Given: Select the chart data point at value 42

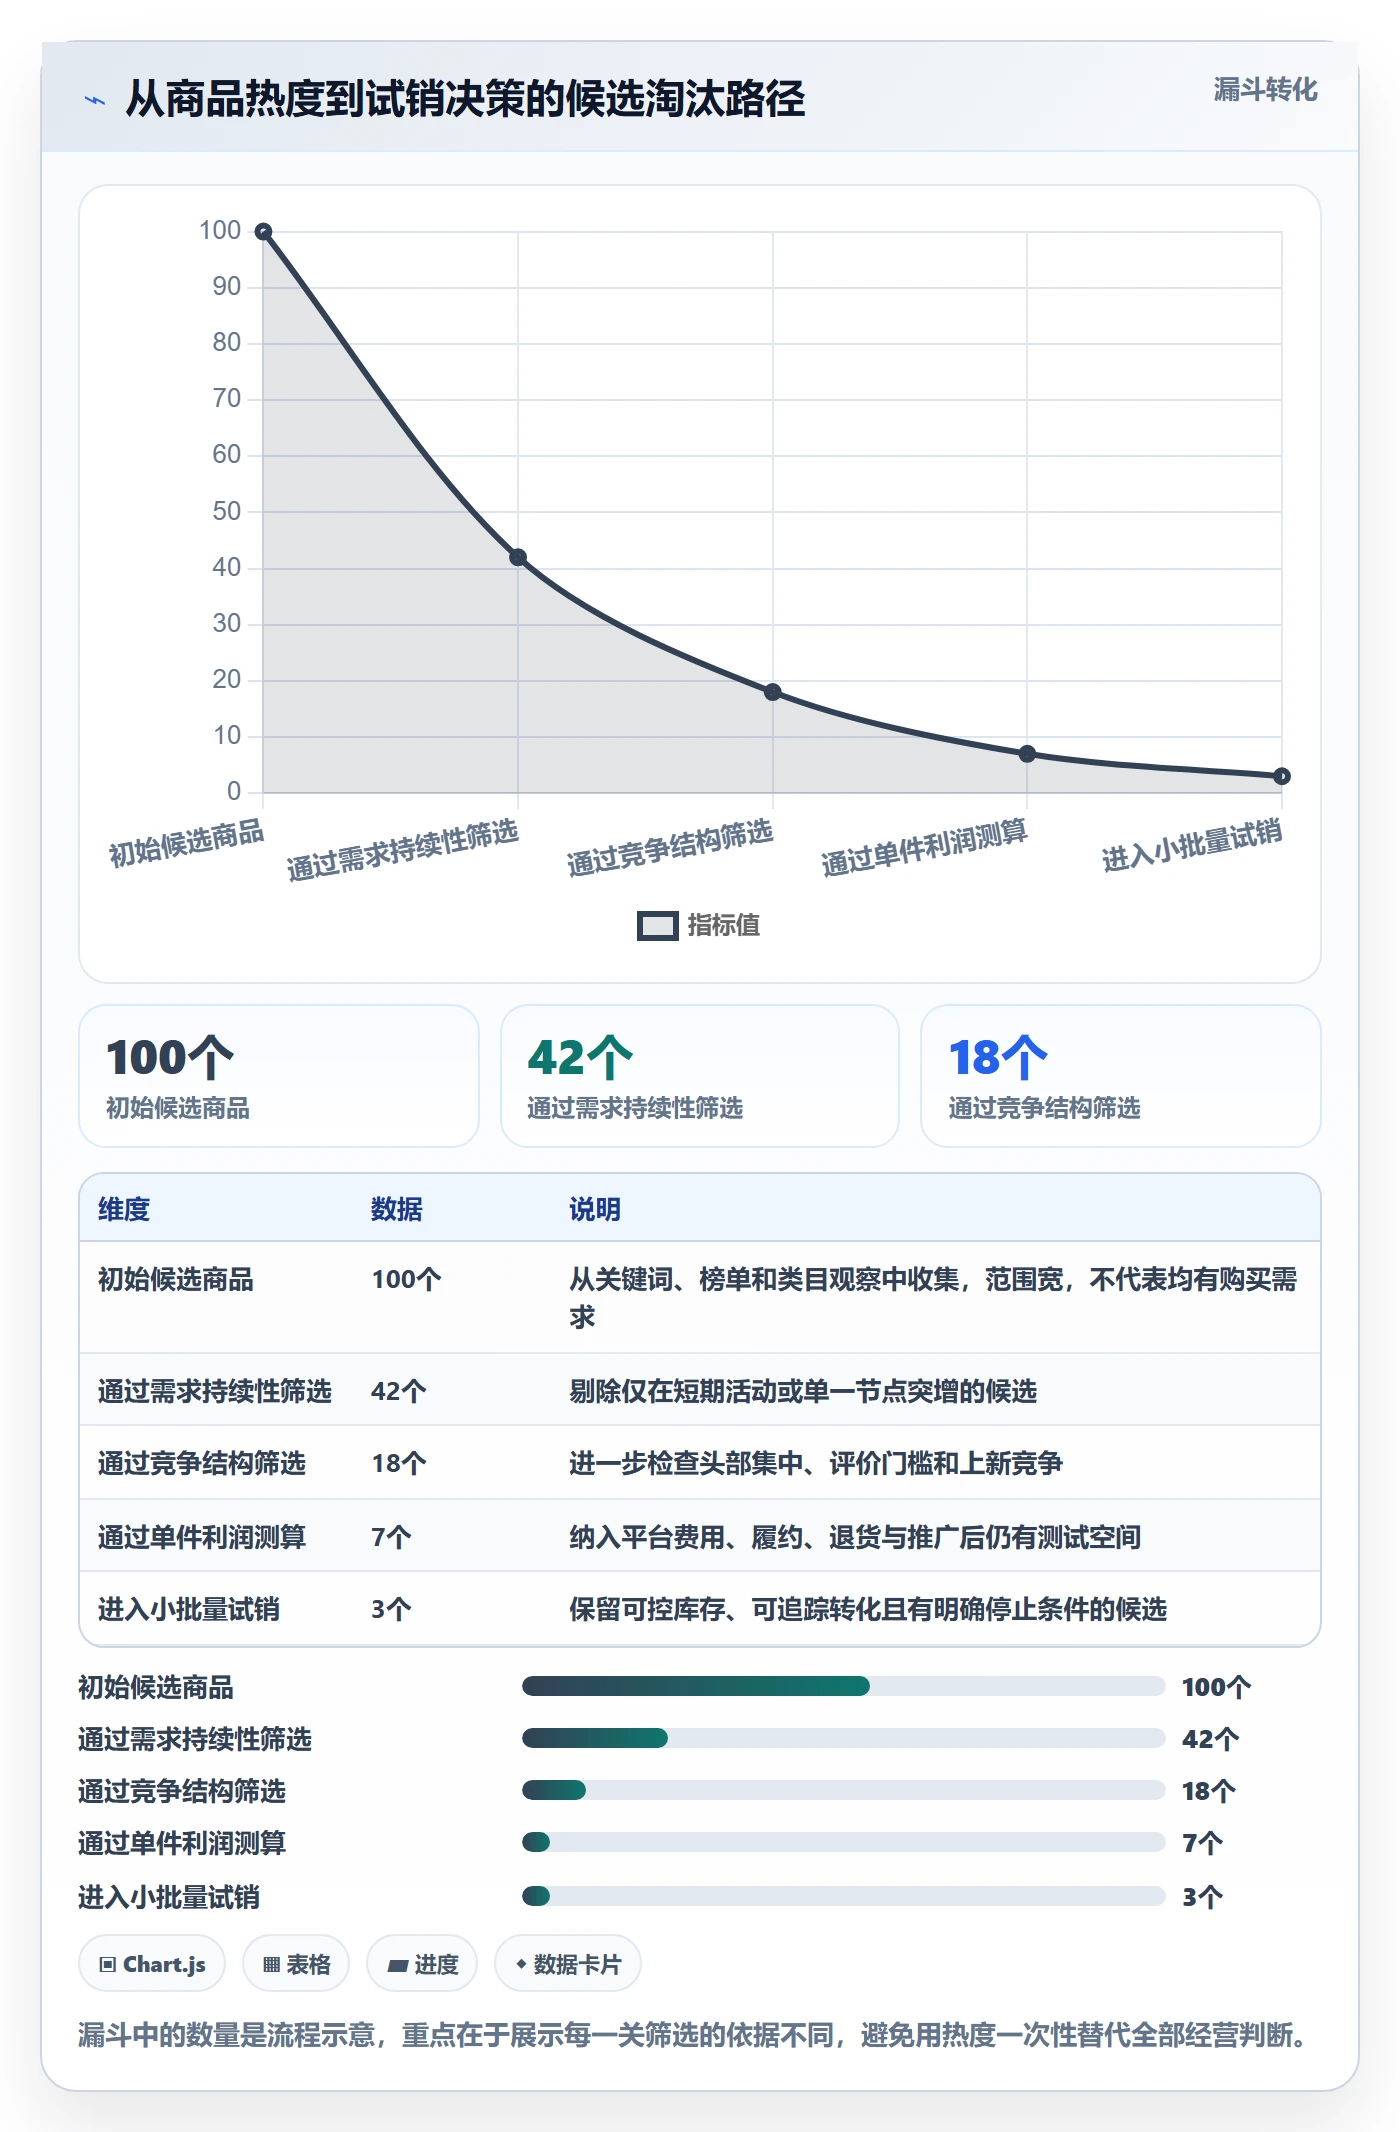Looking at the screenshot, I should [518, 557].
